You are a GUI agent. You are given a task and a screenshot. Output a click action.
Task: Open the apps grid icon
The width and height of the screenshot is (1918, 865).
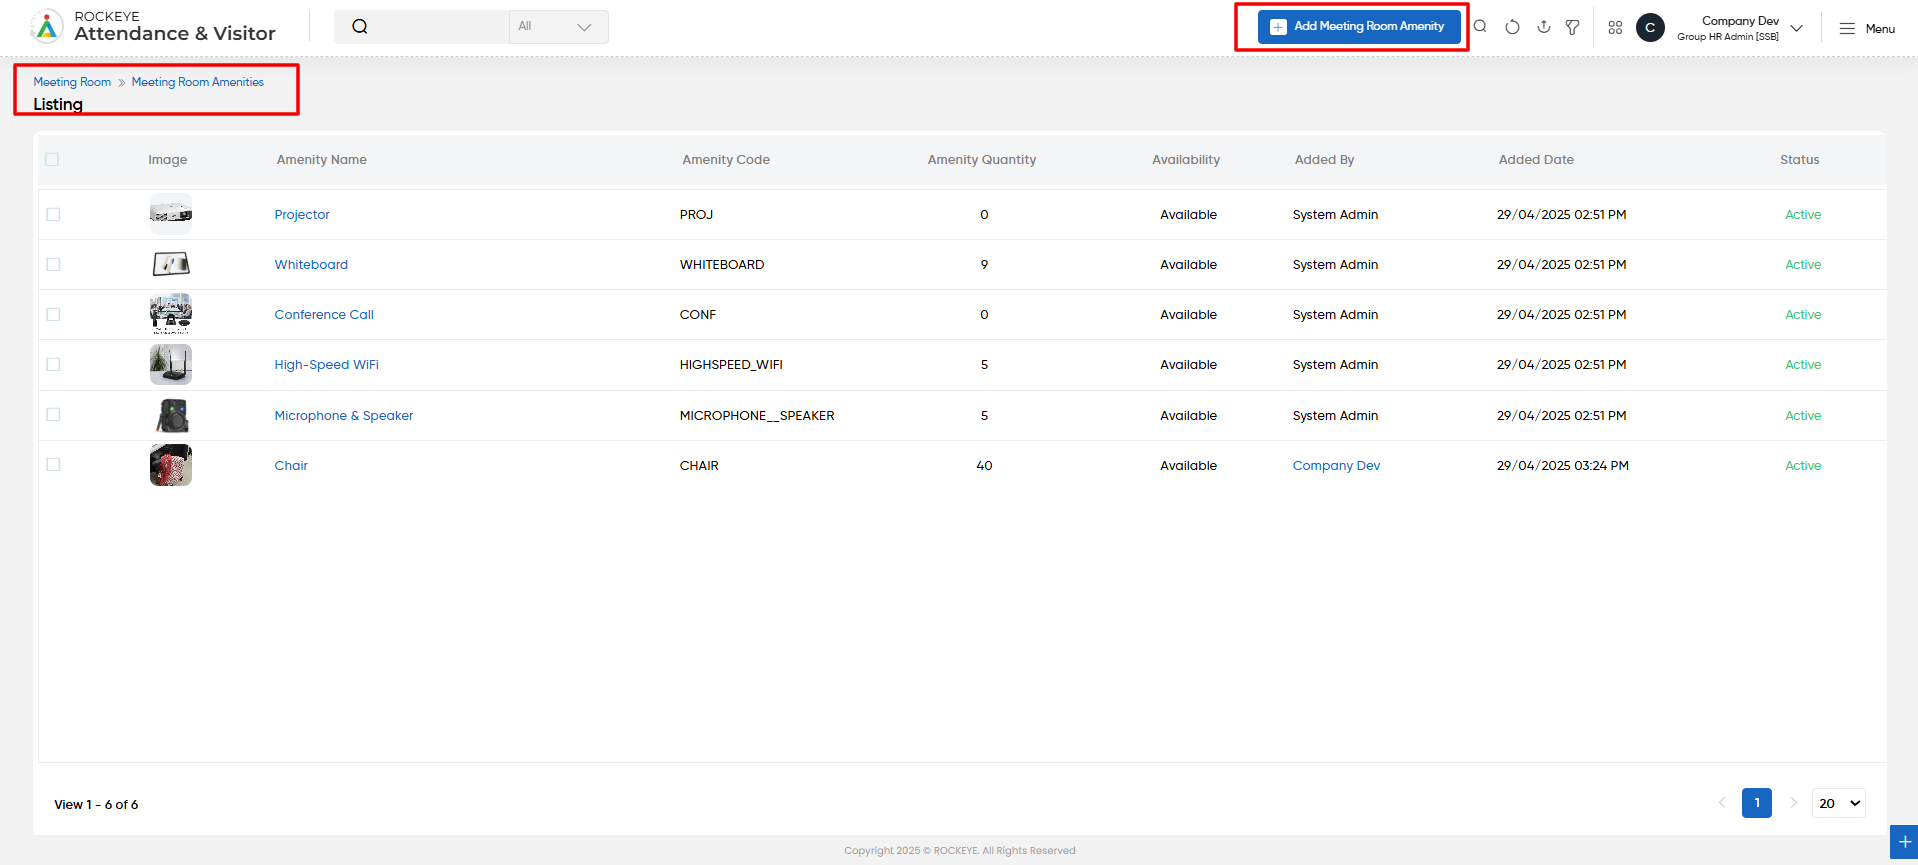coord(1615,28)
